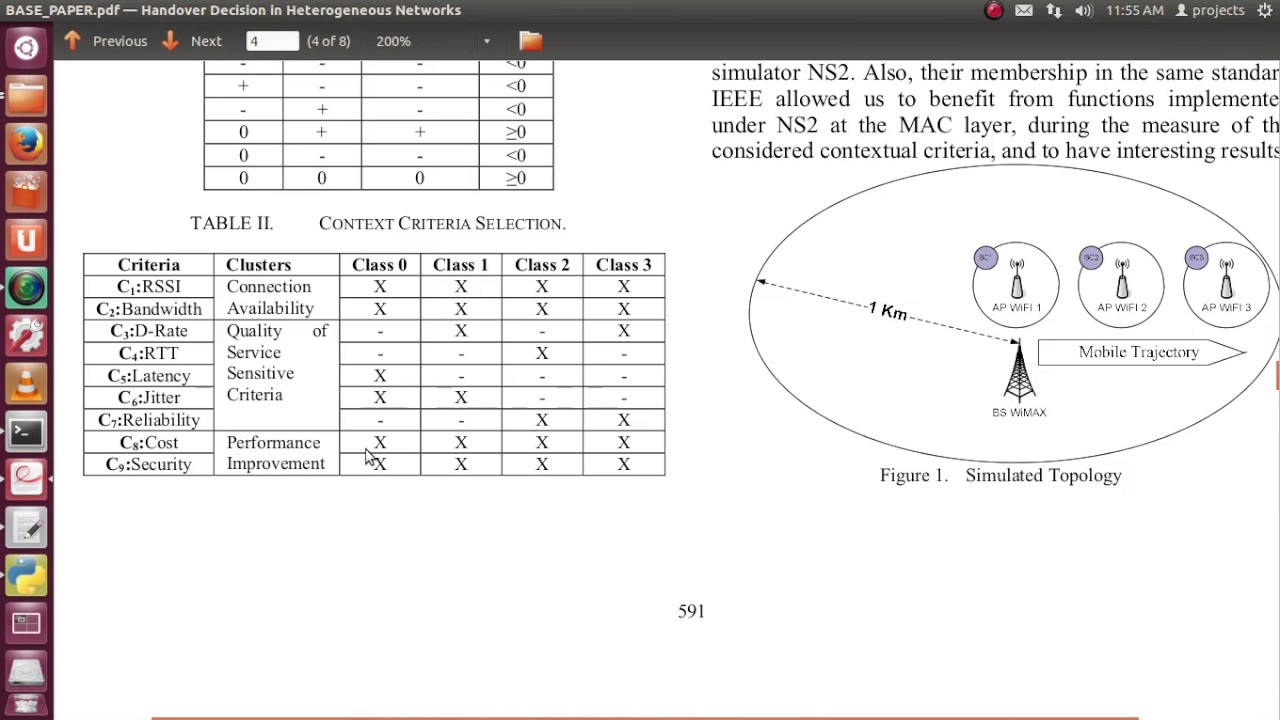This screenshot has height=720, width=1280.
Task: Click the C6:Jitter table row label
Action: [x=149, y=398]
